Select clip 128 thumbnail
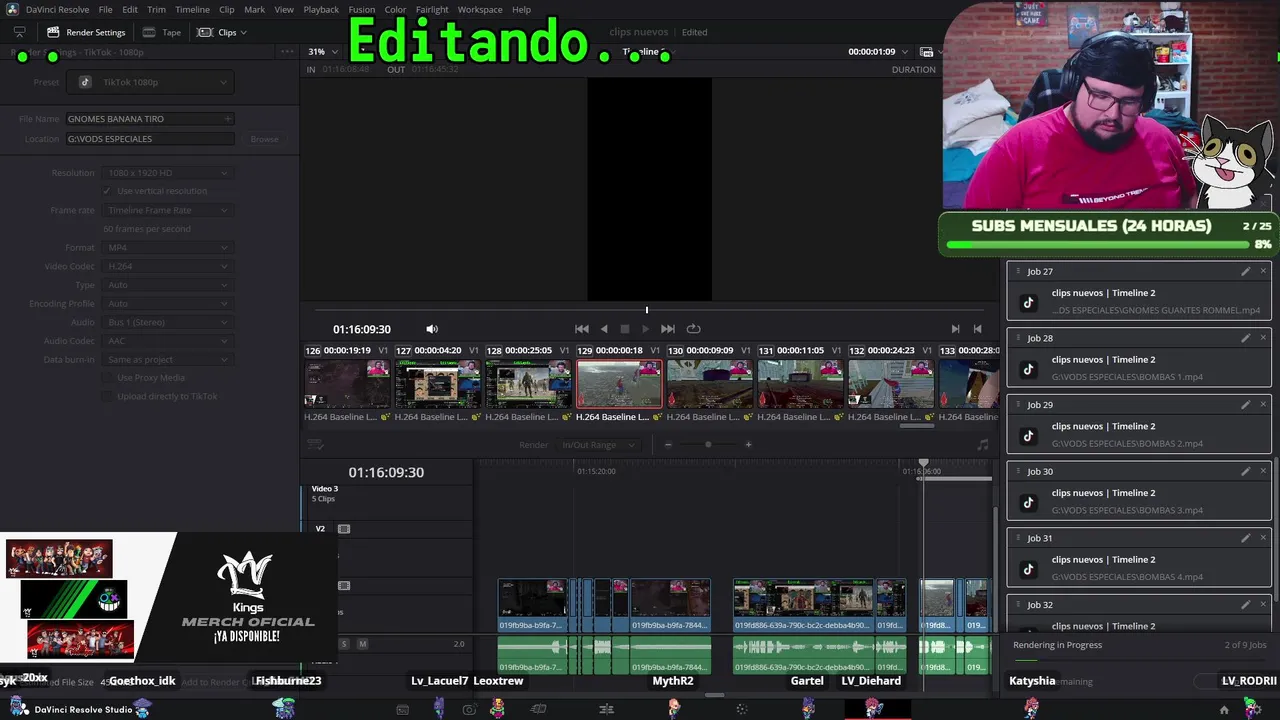Viewport: 1280px width, 720px height. (x=528, y=384)
